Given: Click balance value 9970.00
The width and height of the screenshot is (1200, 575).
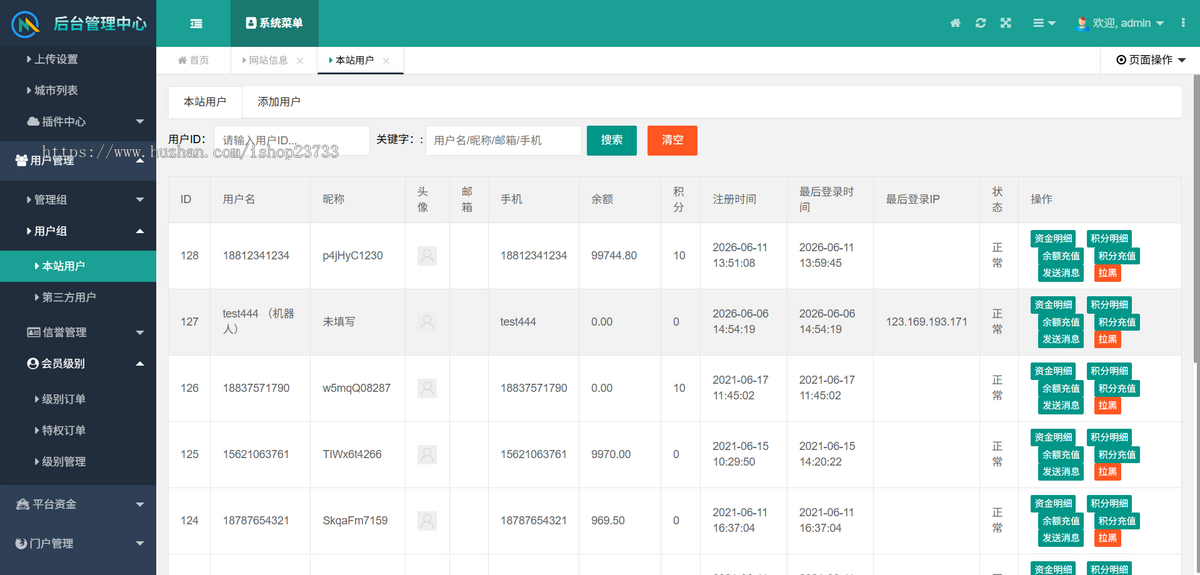Looking at the screenshot, I should pos(611,454).
